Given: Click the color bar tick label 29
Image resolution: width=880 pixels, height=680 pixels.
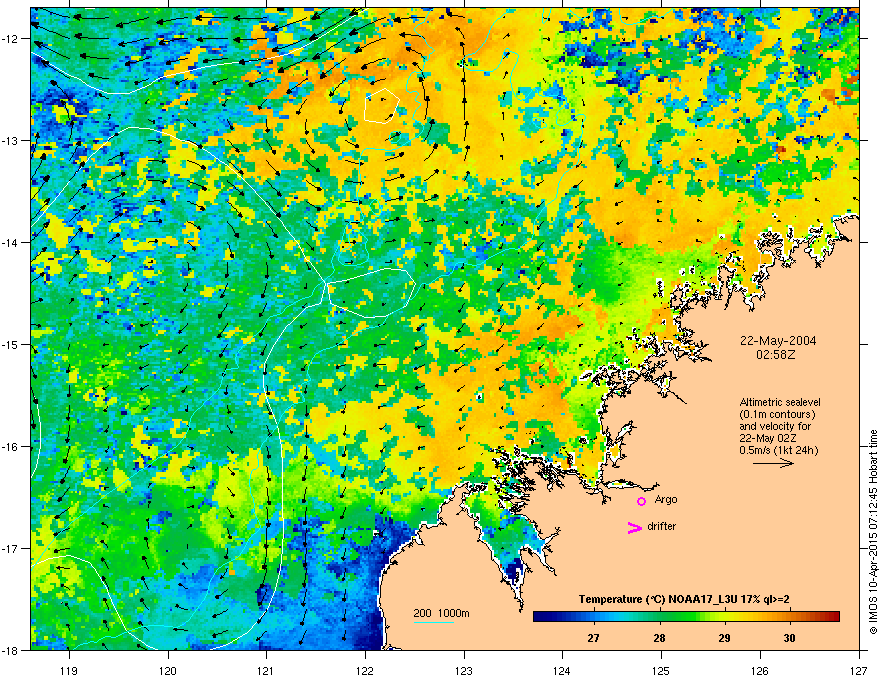Looking at the screenshot, I should coord(725,638).
